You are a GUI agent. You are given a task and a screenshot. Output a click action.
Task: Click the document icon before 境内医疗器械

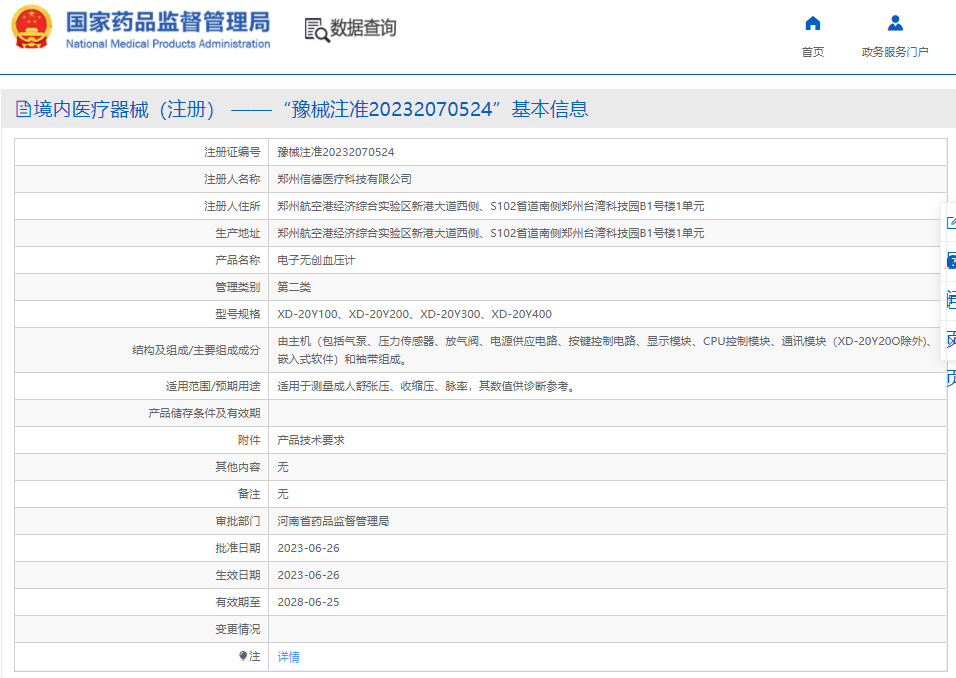tap(23, 109)
